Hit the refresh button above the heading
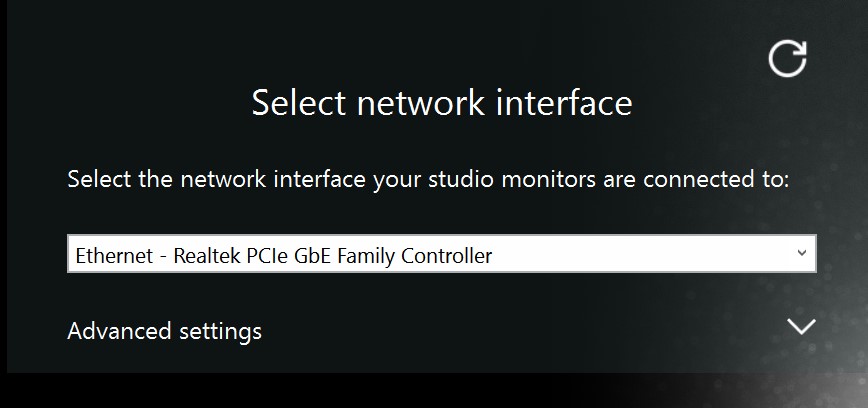The width and height of the screenshot is (868, 408). 787,58
